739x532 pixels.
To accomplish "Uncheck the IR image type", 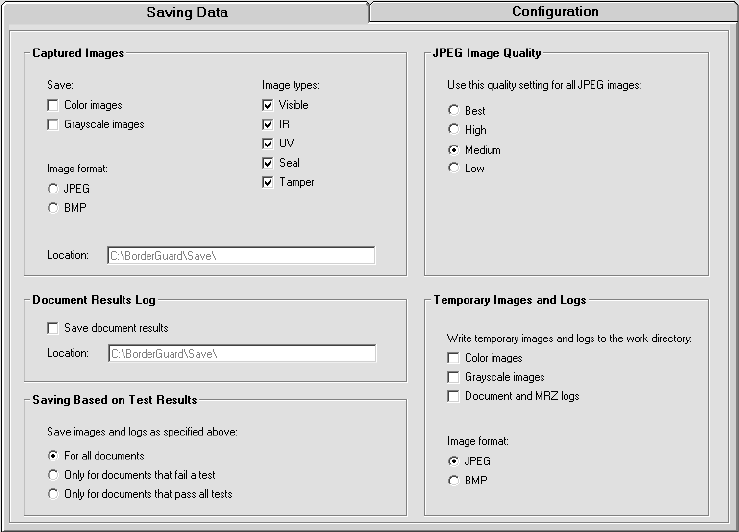I will click(267, 124).
